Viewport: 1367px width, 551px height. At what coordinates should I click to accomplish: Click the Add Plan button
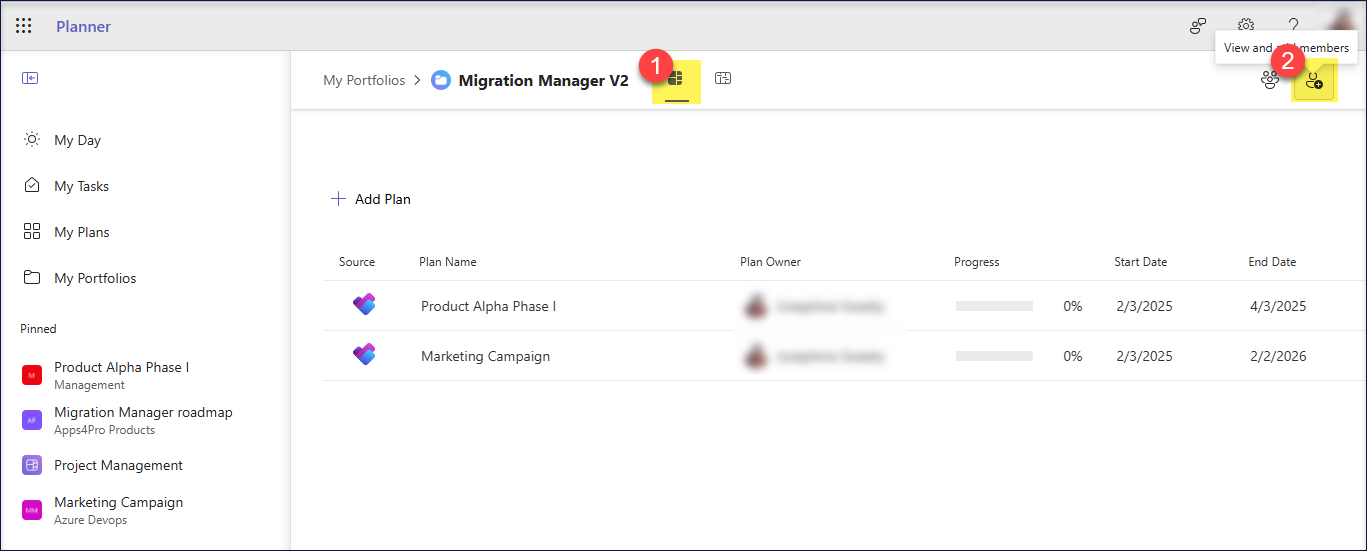pos(371,199)
